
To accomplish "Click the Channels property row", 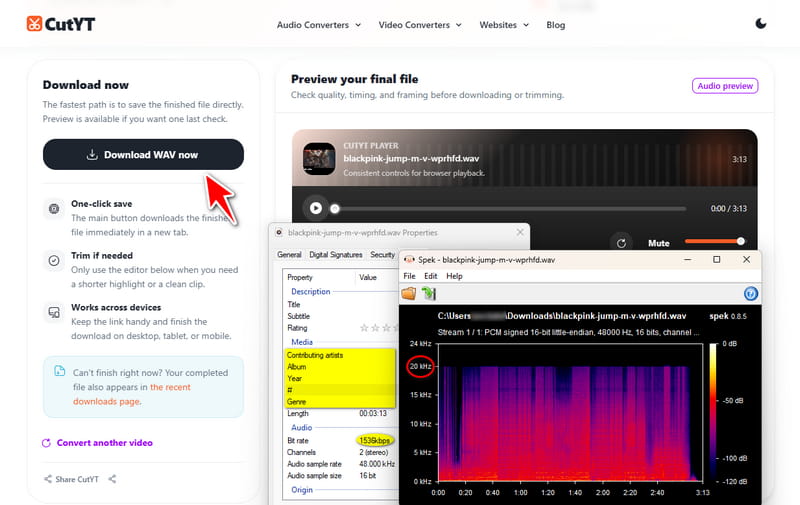I will pos(341,452).
